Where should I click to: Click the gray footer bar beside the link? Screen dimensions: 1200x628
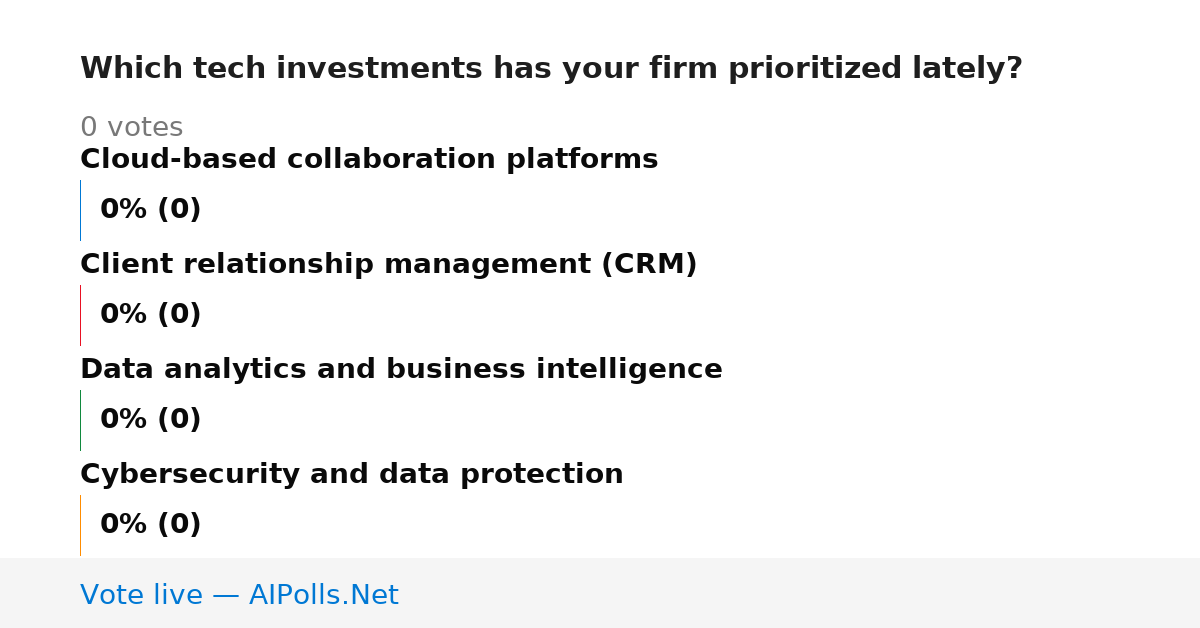(x=800, y=593)
